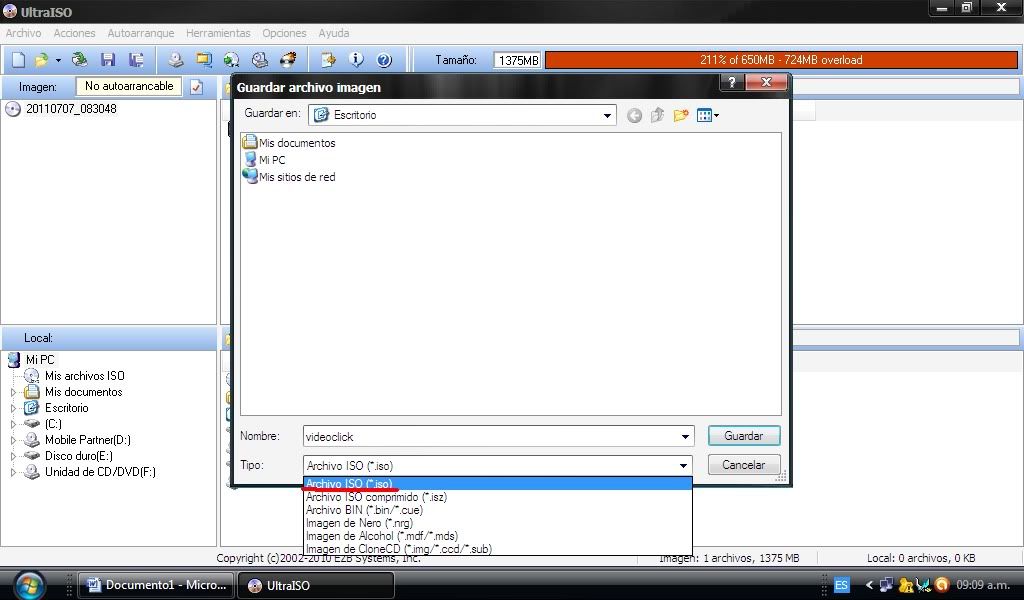Select Mis documentos in the save dialog
1024x600 pixels.
tap(296, 143)
